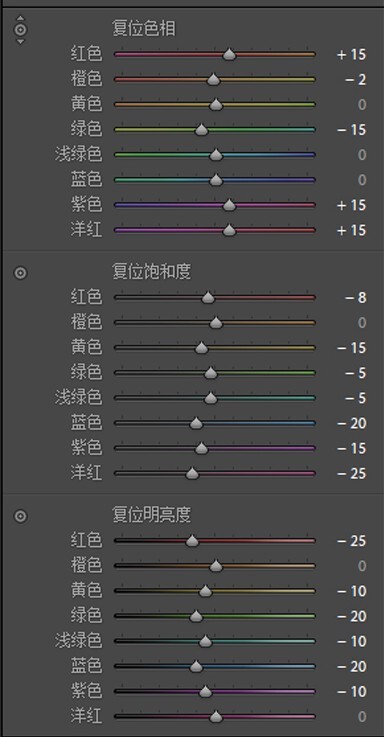Select the saturation 红色 value -8 field
Image resolution: width=384 pixels, height=737 pixels.
click(355, 298)
